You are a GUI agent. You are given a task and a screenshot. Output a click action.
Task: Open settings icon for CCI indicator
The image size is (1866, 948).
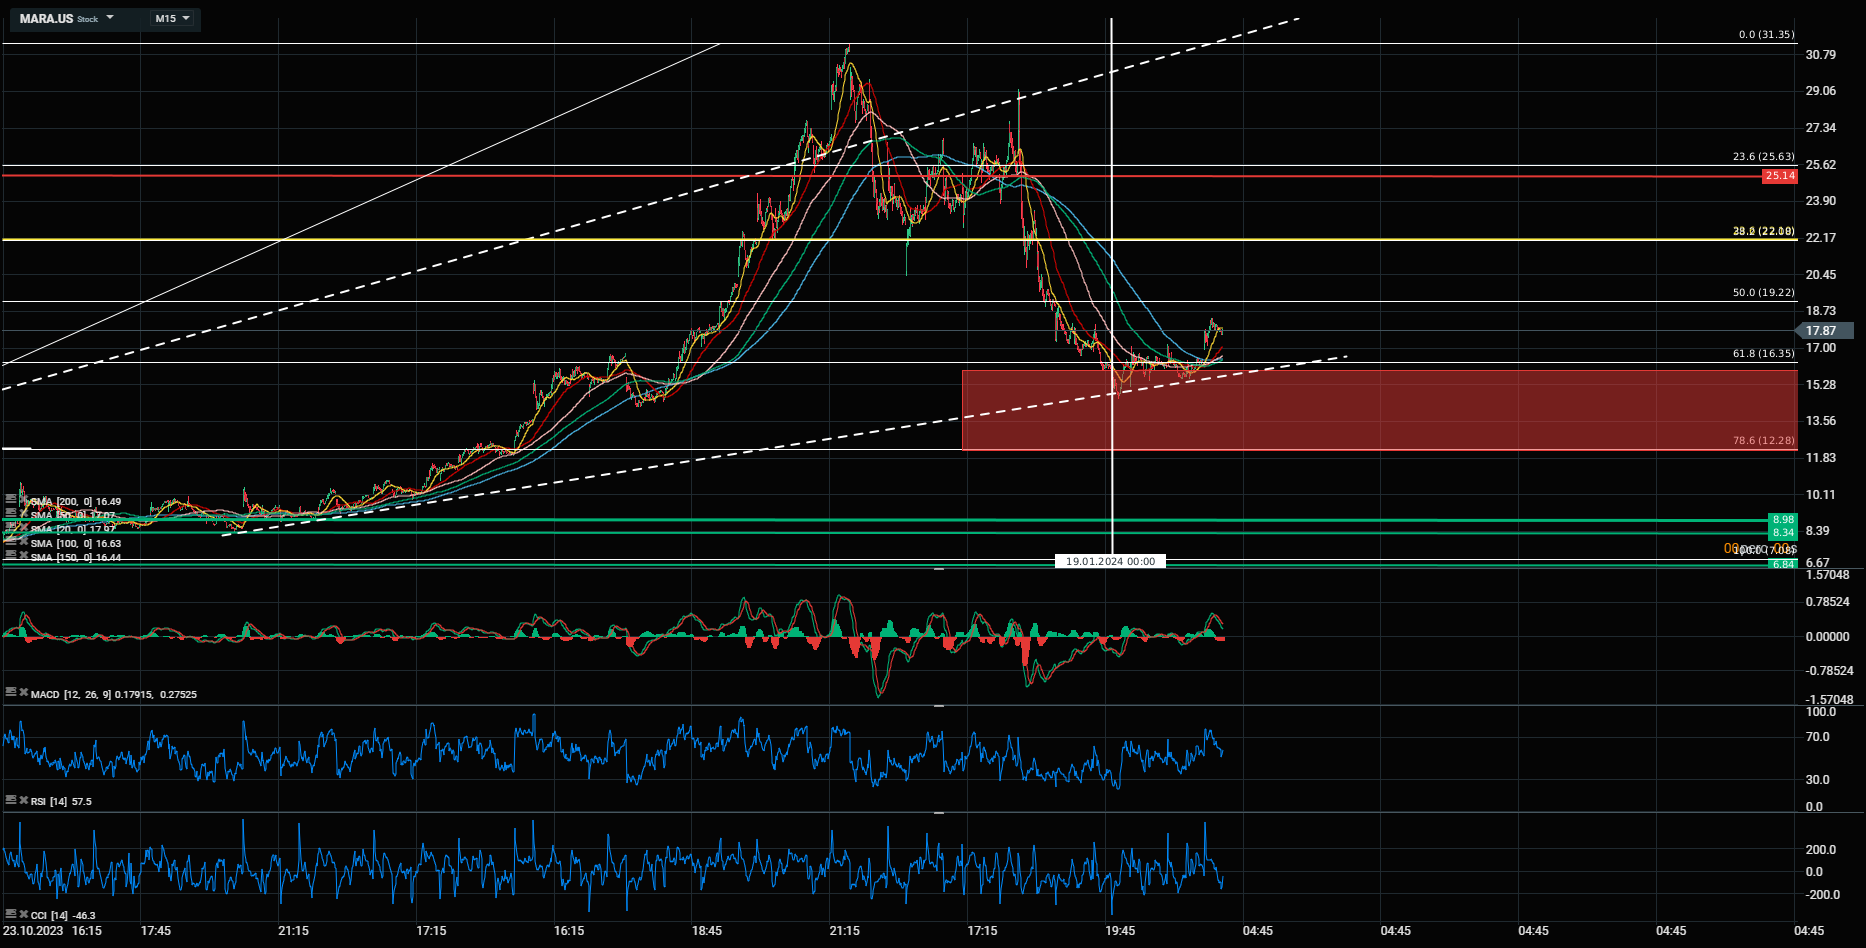tap(11, 914)
